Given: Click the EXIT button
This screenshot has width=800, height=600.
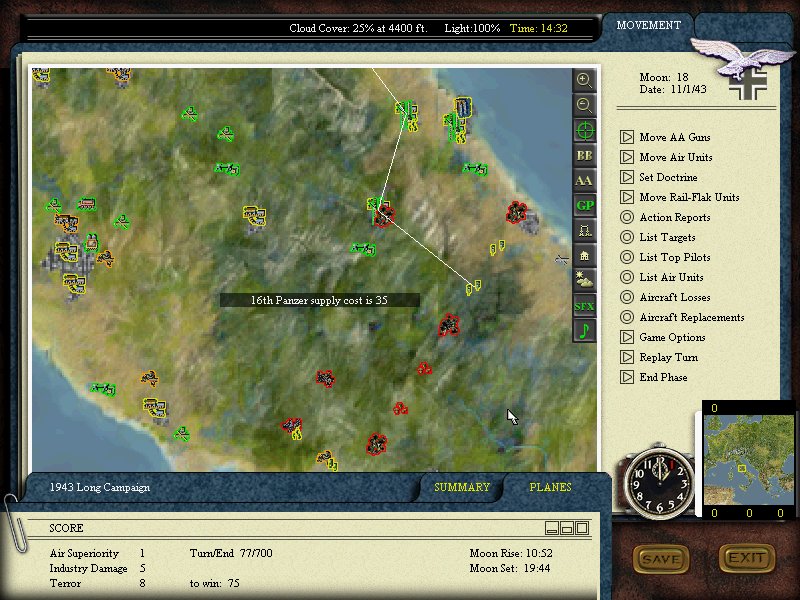Looking at the screenshot, I should click(x=747, y=558).
